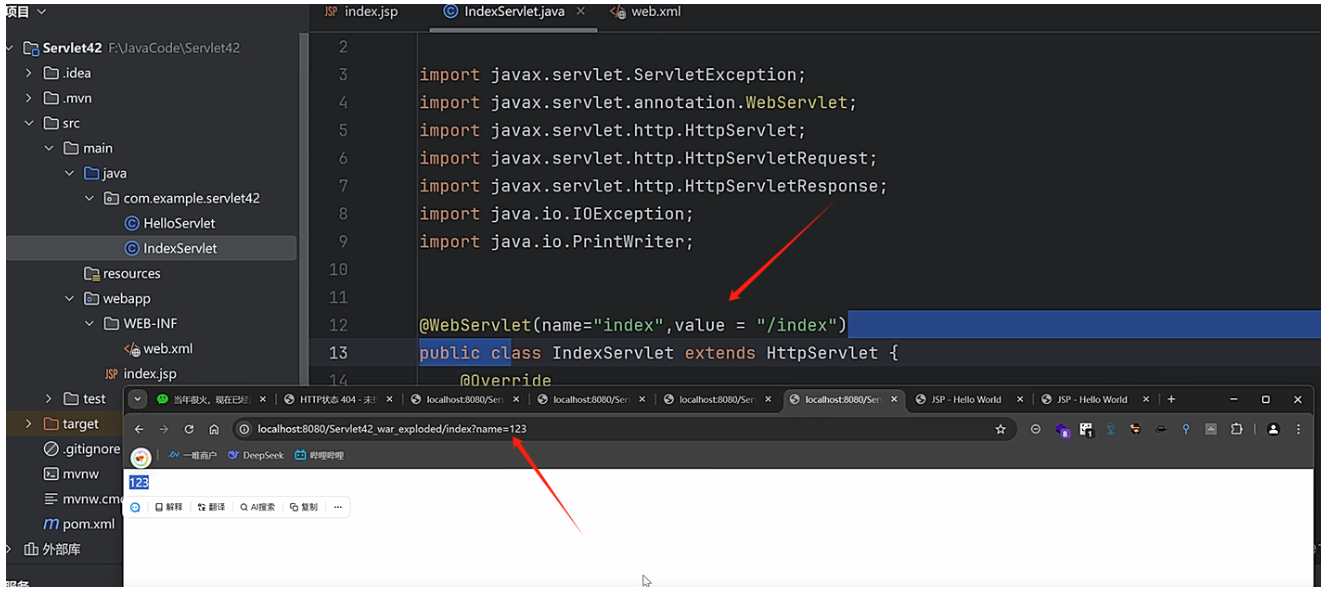Collapse the src folder
The width and height of the screenshot is (1321, 590).
pyautogui.click(x=29, y=123)
